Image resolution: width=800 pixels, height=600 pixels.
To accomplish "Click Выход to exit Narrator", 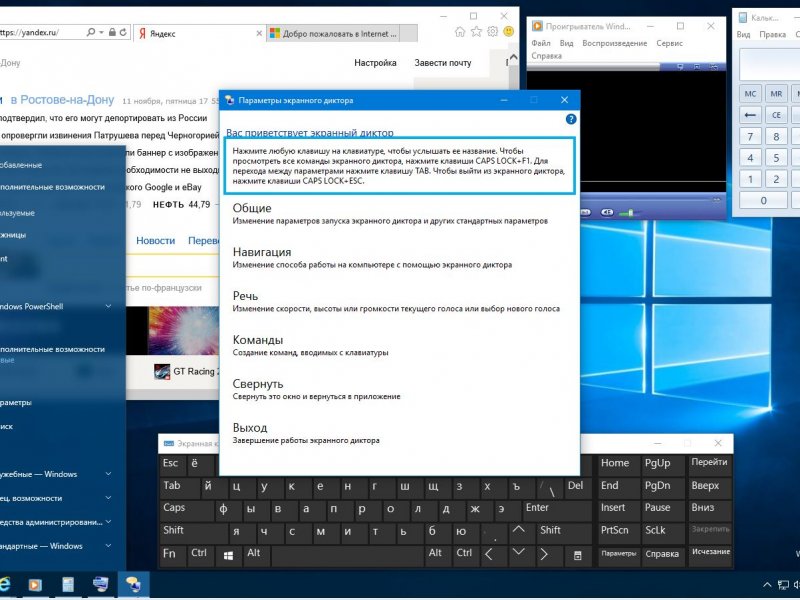I will (306, 433).
